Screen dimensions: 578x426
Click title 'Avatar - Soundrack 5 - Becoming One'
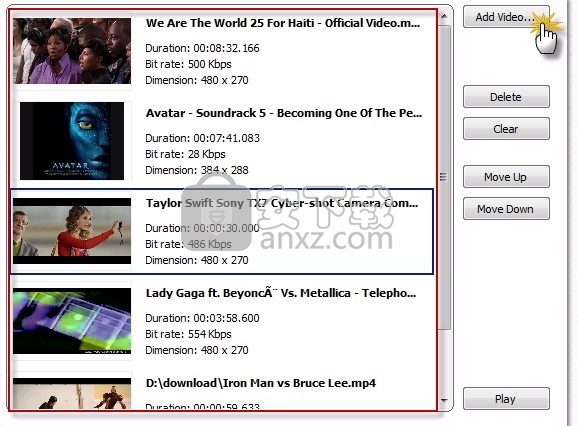click(284, 113)
